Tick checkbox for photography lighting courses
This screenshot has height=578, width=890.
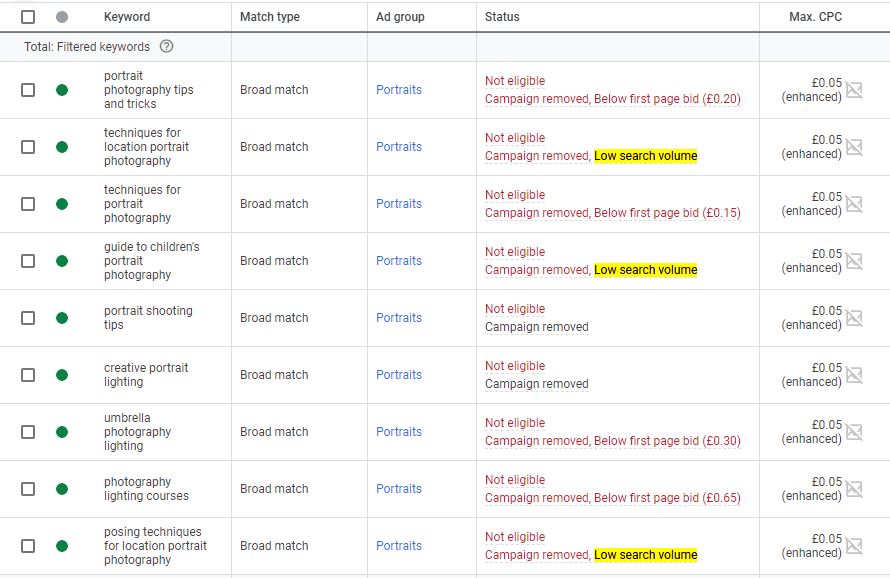pos(28,489)
